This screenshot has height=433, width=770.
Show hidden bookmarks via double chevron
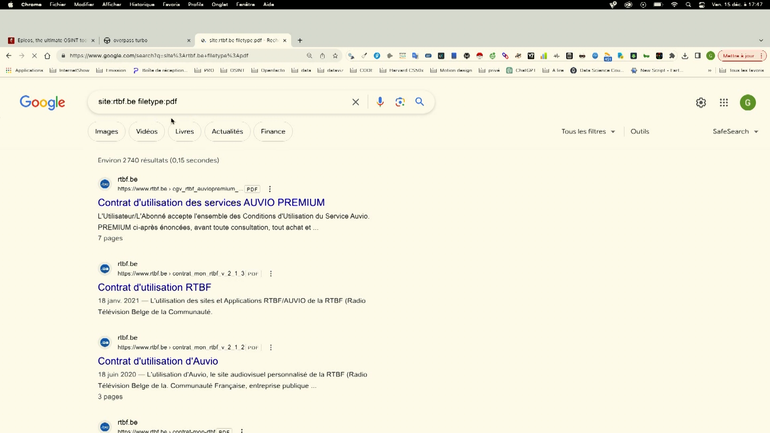point(709,70)
